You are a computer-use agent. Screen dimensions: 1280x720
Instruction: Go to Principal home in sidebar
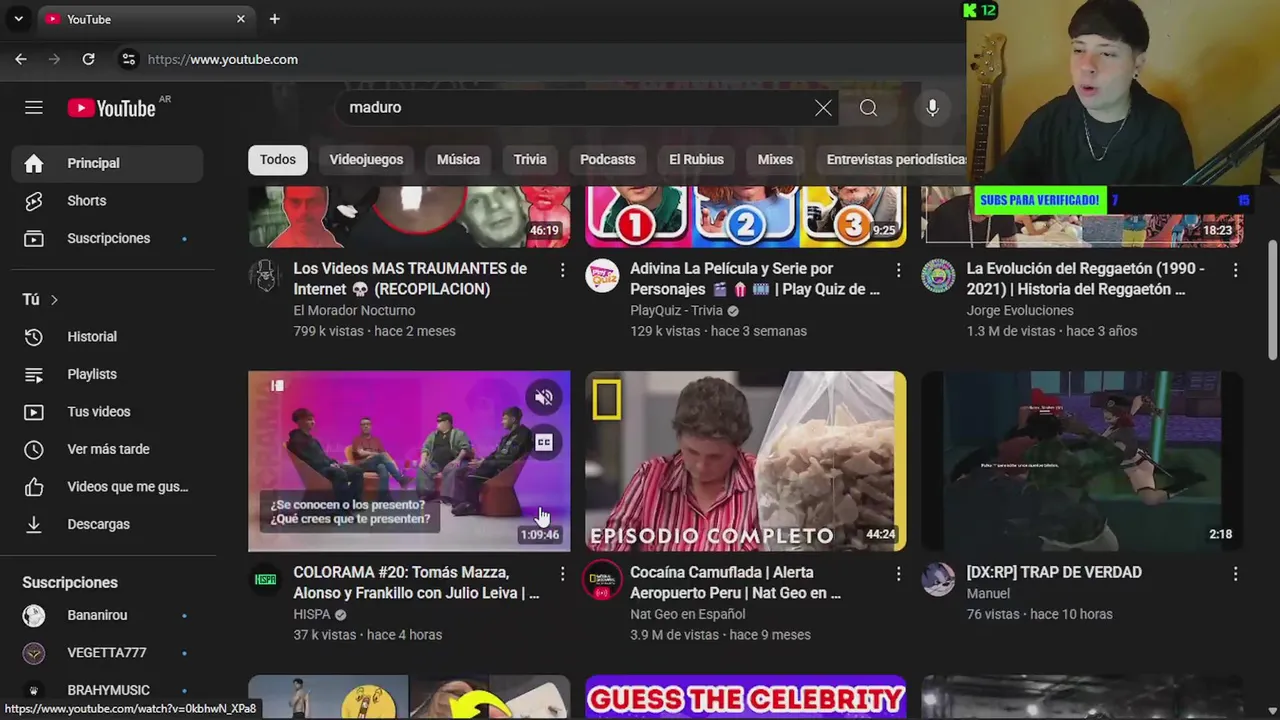tap(107, 163)
